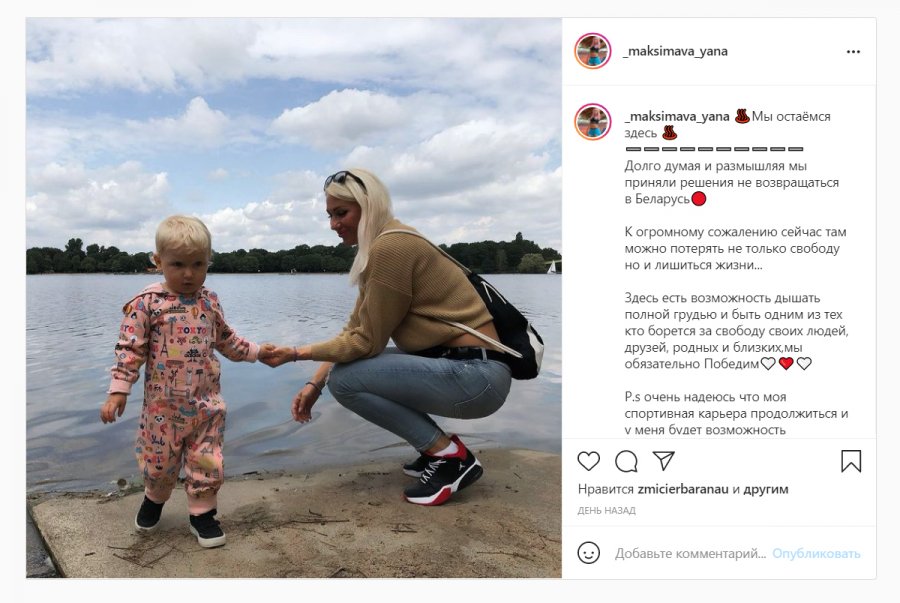900x603 pixels.
Task: Open comments via the speech bubble icon
Action: point(626,461)
